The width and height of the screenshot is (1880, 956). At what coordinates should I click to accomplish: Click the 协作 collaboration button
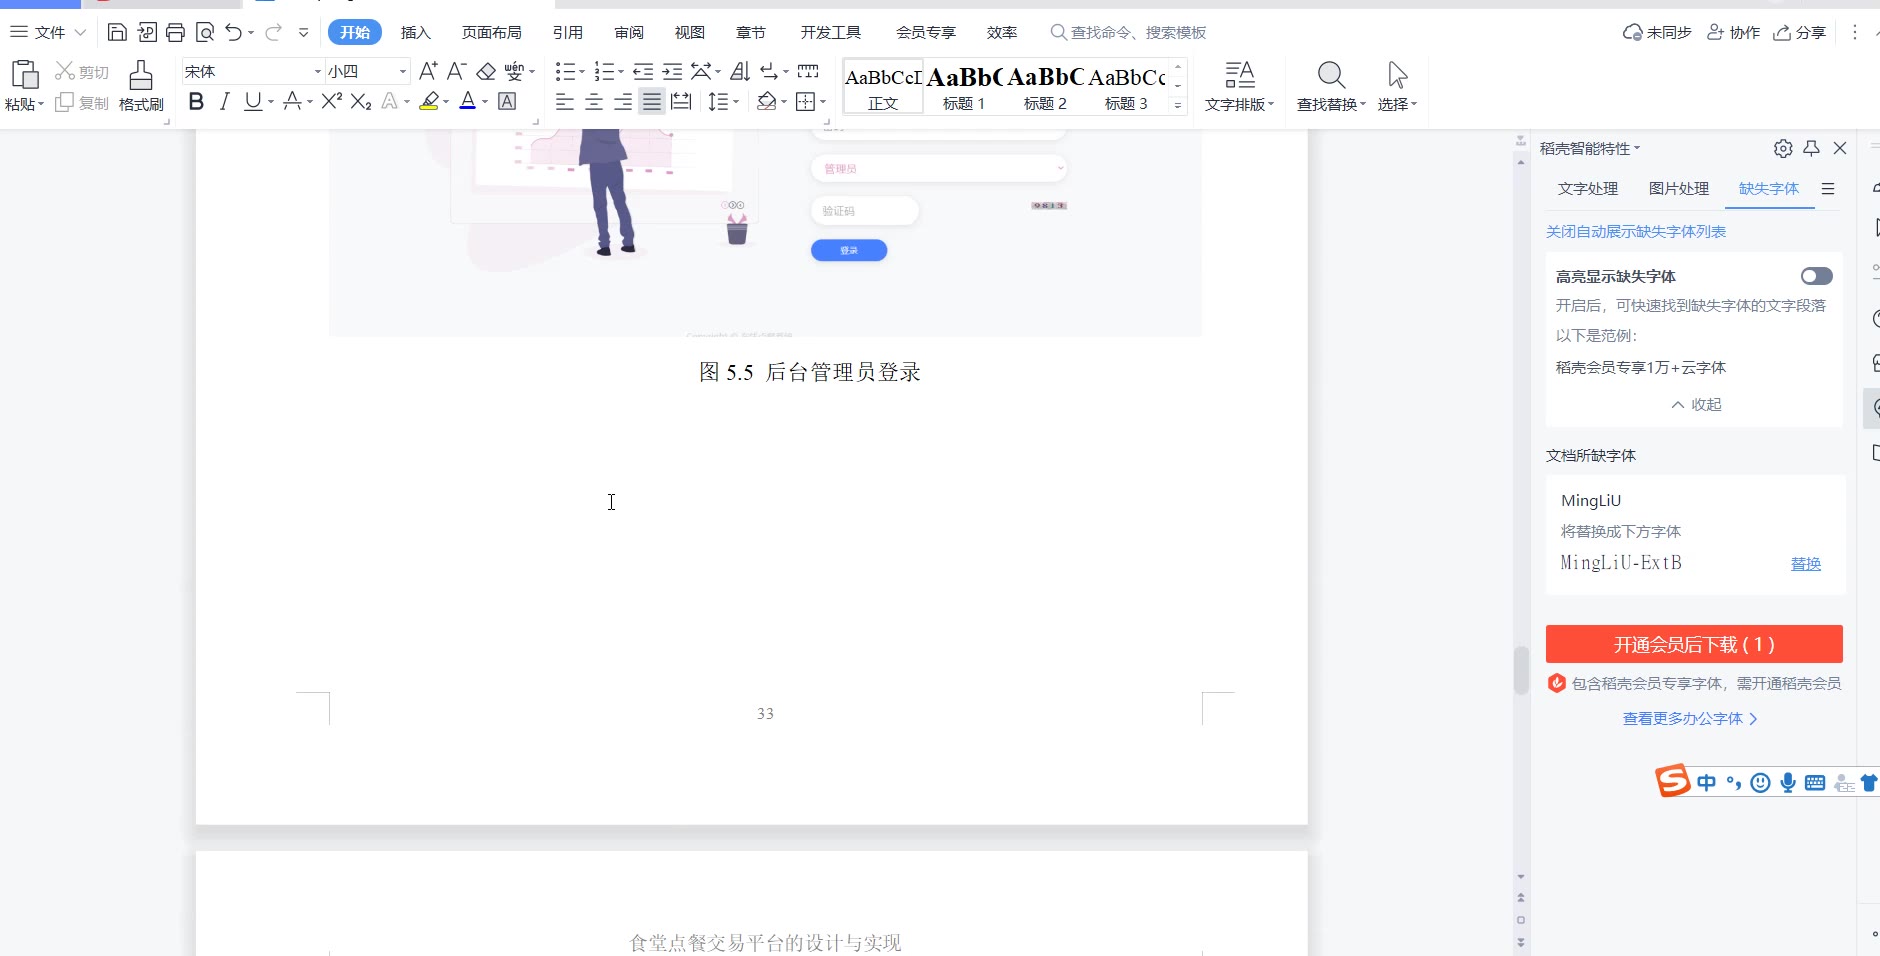coord(1733,32)
